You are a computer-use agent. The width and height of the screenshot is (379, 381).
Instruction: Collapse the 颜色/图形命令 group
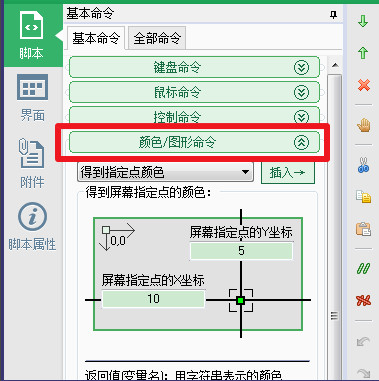(194, 142)
